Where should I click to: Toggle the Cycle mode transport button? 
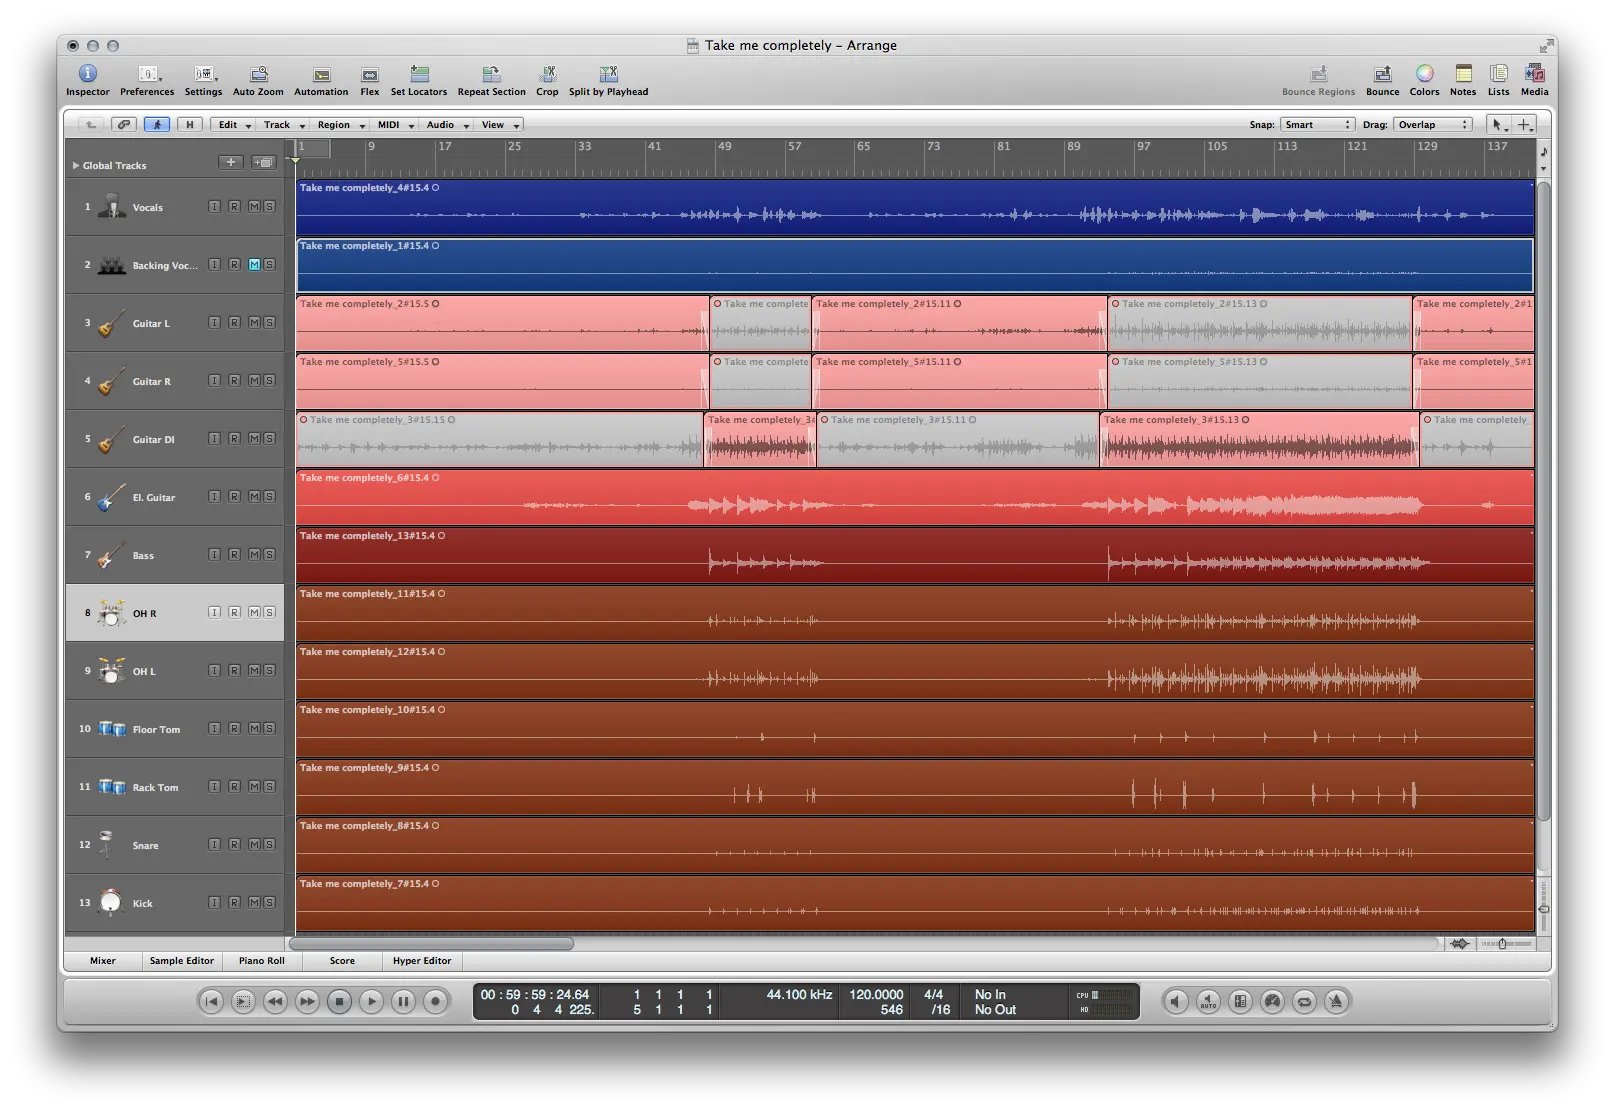1304,1001
